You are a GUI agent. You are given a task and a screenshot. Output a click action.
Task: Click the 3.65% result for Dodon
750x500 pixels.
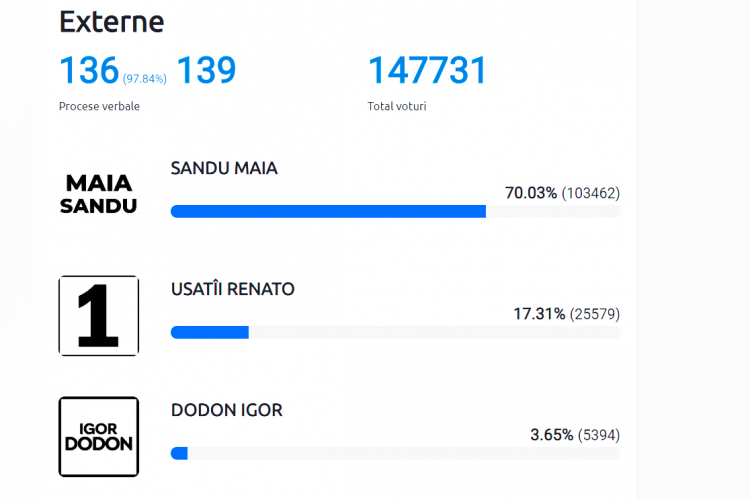pyautogui.click(x=551, y=435)
